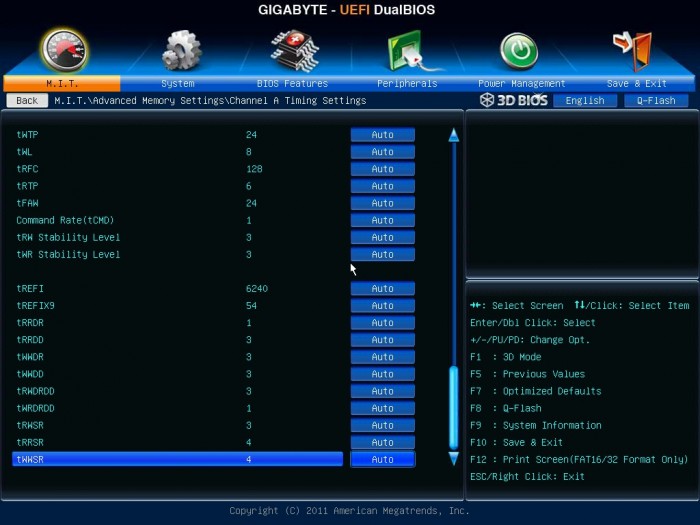Select the tRTP timing row label

[27, 186]
